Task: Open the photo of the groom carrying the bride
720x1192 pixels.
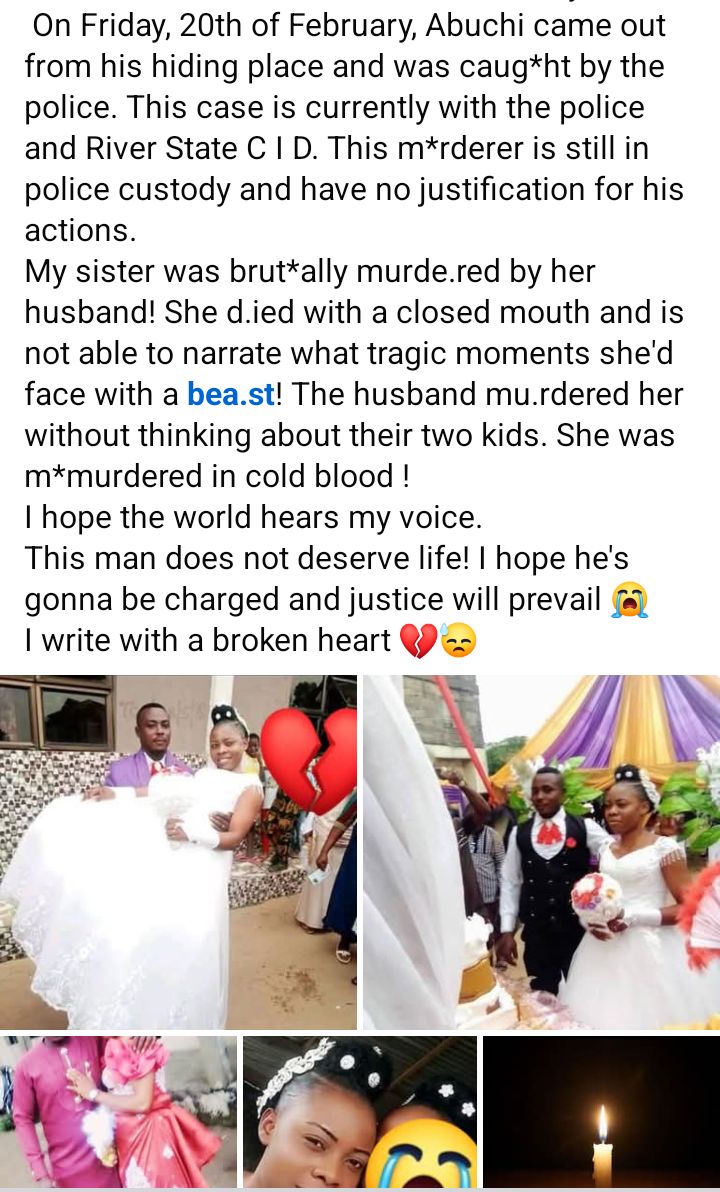Action: pyautogui.click(x=178, y=852)
